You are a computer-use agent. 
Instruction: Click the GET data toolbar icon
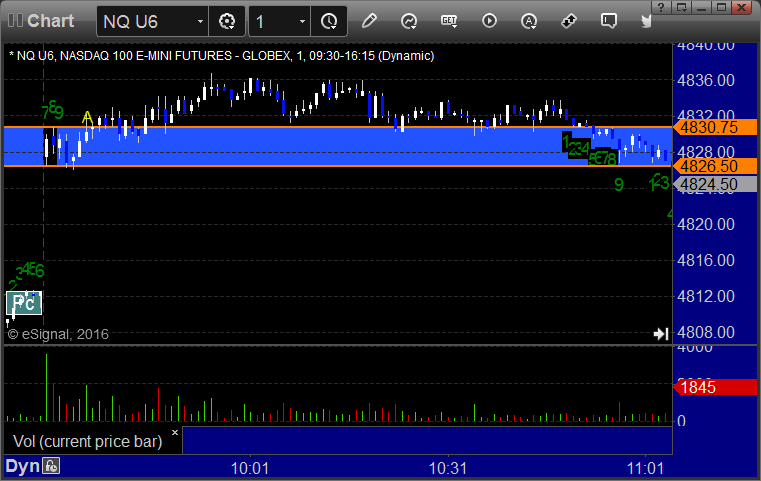tap(449, 21)
